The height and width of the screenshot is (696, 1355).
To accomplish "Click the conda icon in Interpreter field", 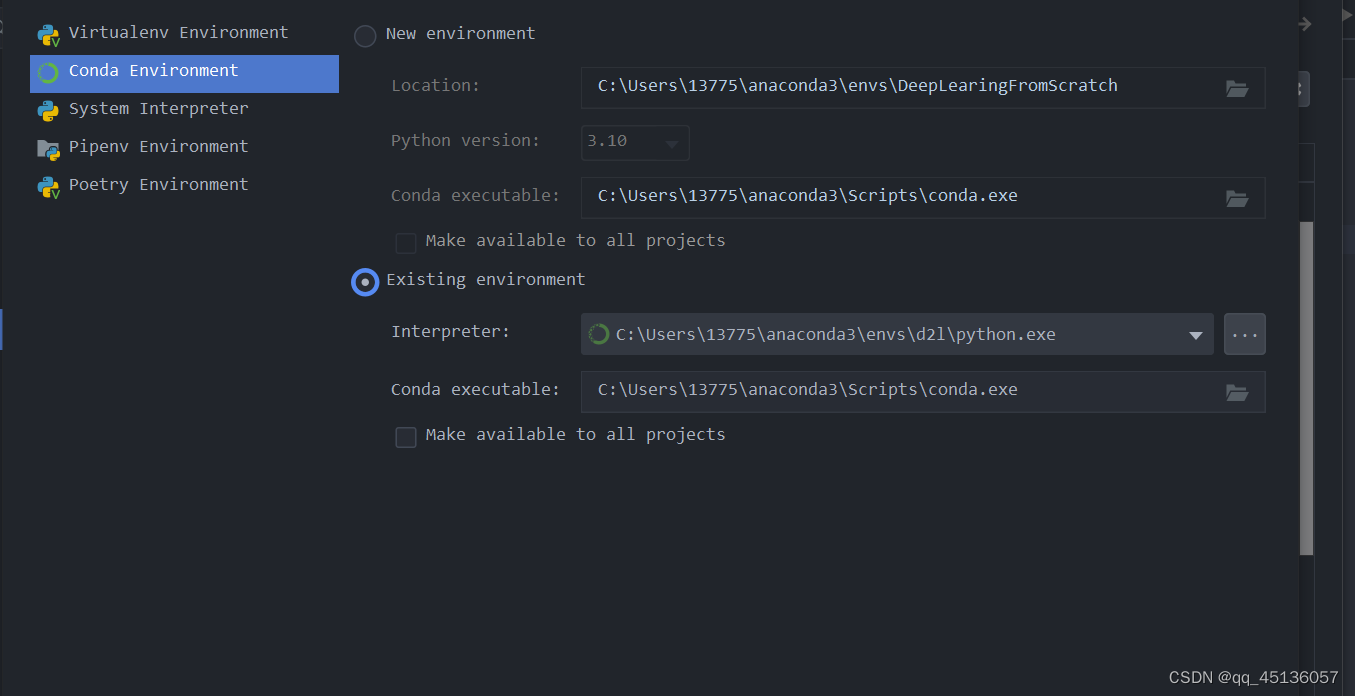I will [x=599, y=334].
